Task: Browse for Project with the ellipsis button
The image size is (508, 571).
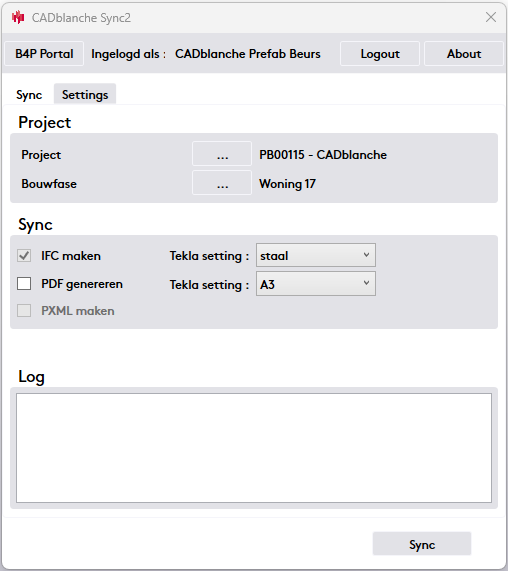Action: 222,154
